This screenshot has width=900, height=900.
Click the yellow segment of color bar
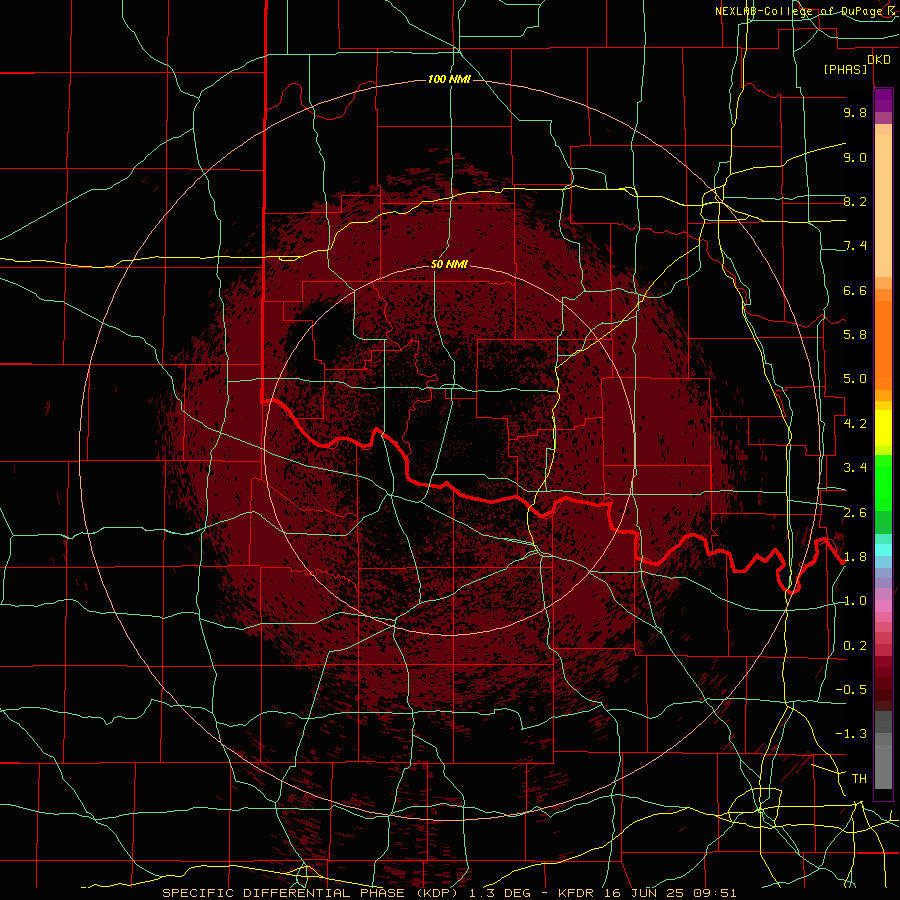point(883,428)
